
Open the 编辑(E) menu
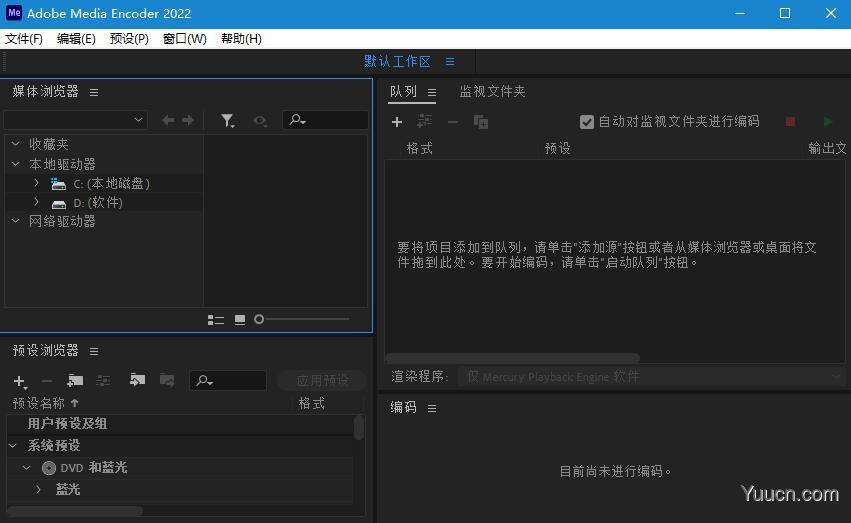[x=77, y=39]
